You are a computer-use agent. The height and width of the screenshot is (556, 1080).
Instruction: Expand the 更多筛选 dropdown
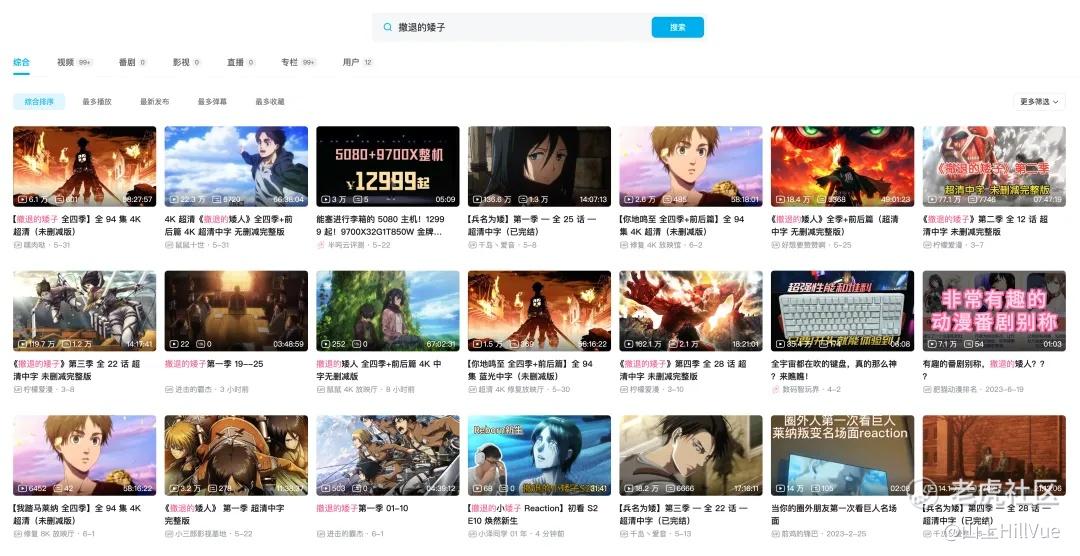1039,101
